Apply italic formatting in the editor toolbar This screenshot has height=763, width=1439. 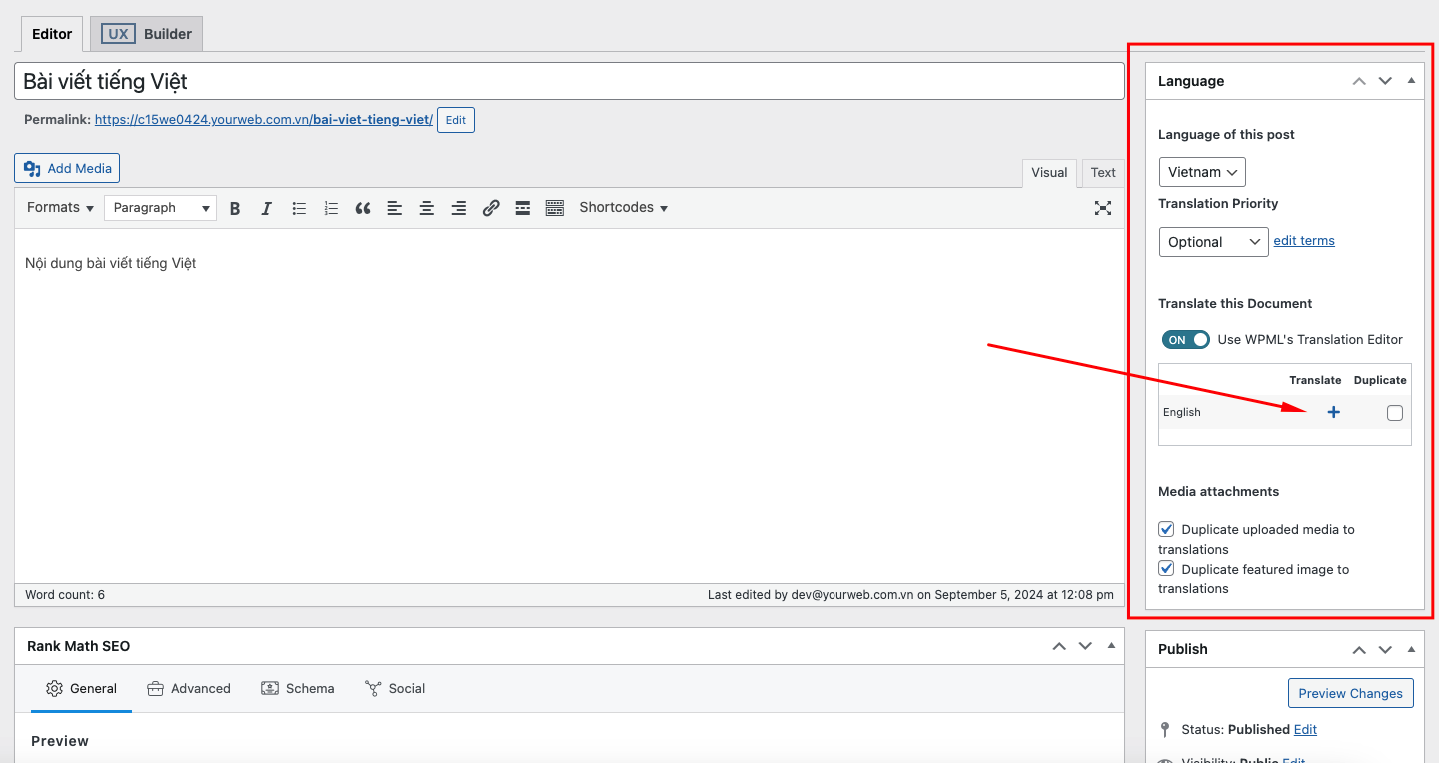click(266, 208)
